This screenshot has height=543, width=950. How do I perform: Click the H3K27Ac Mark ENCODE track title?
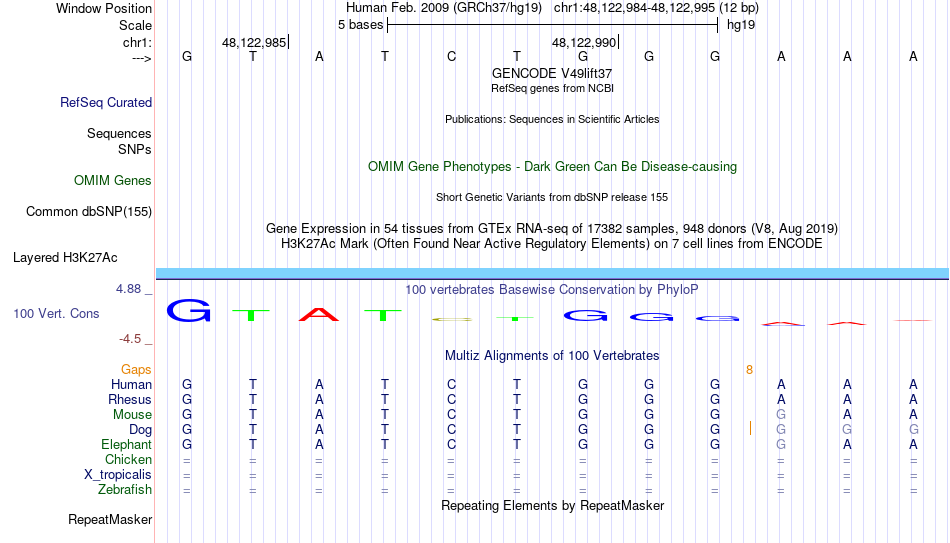(552, 244)
